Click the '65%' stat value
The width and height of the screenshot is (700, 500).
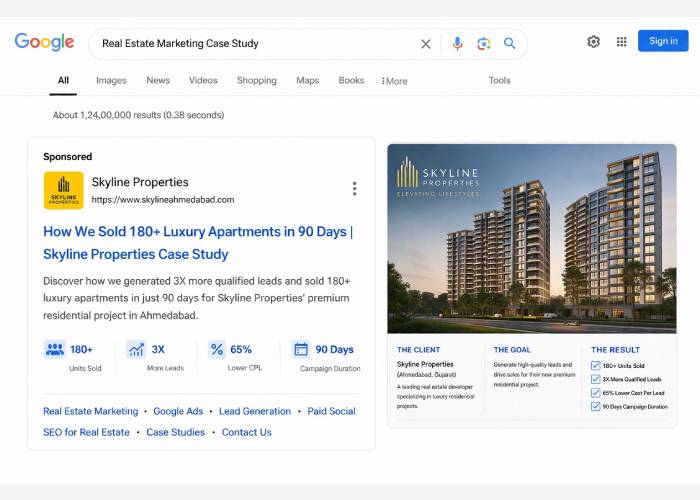[241, 350]
